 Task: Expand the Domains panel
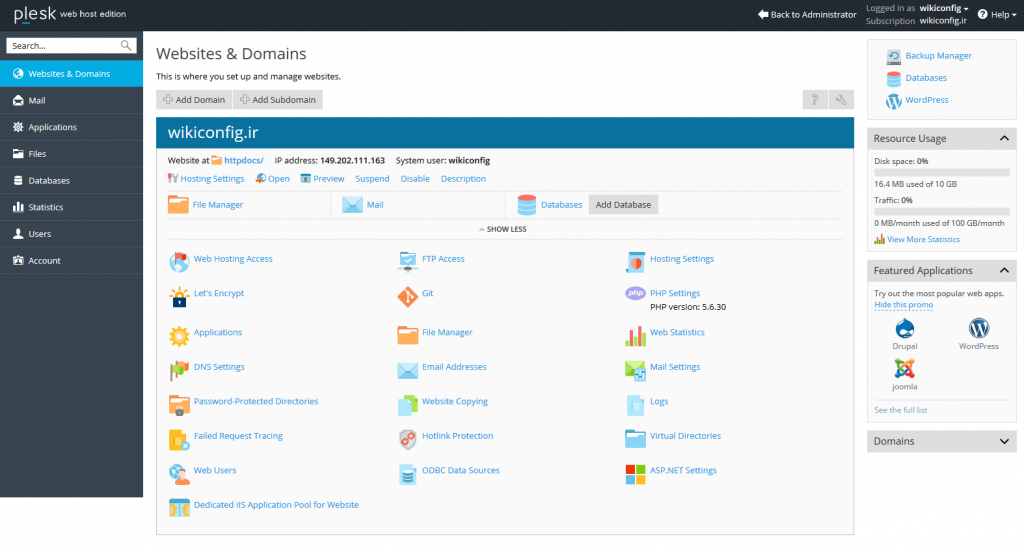(1004, 442)
